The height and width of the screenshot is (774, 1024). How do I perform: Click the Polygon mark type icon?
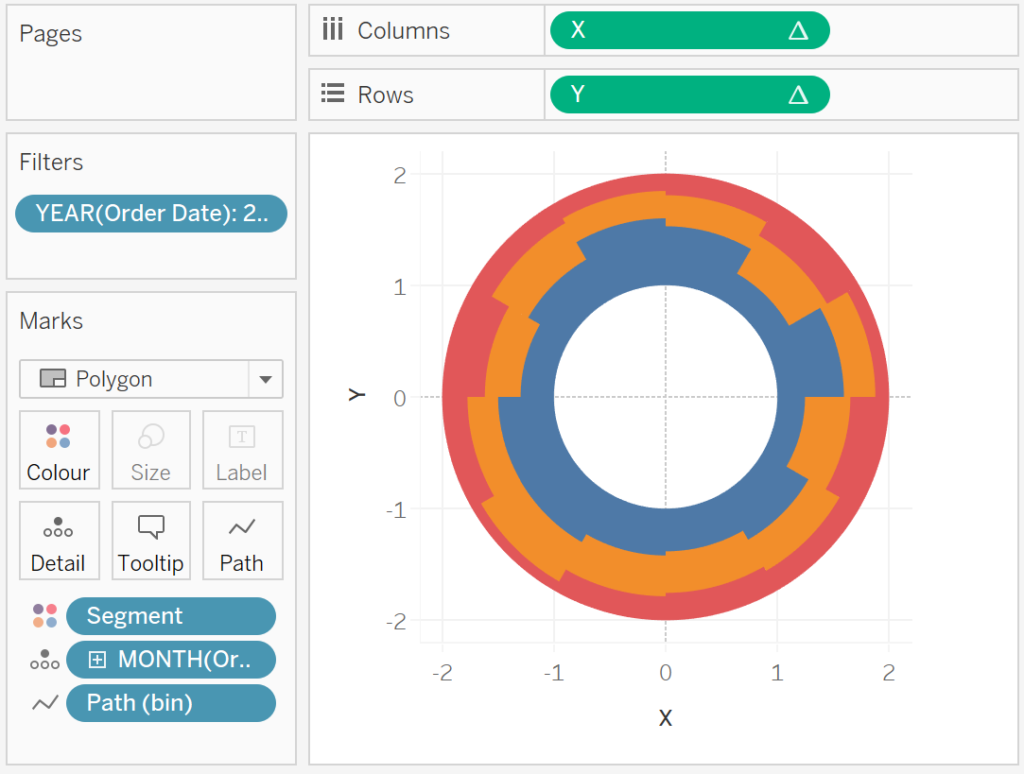point(53,379)
